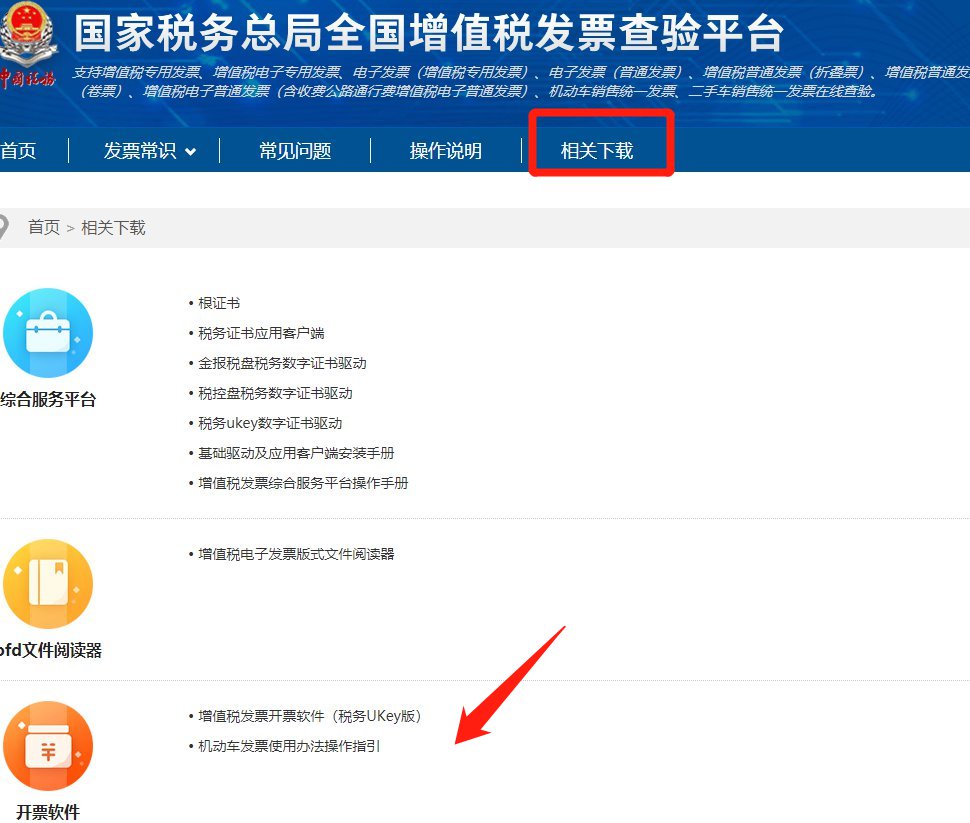Click the 国家税务总局全国增值税发票查验平台 title
This screenshot has width=970, height=823.
pyautogui.click(x=429, y=33)
